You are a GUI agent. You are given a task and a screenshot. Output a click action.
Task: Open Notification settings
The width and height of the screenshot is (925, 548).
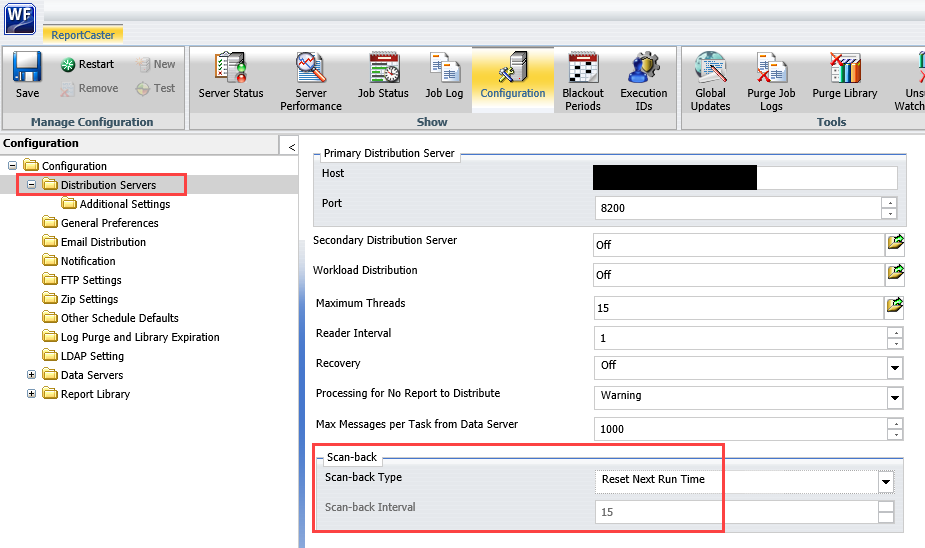point(88,261)
